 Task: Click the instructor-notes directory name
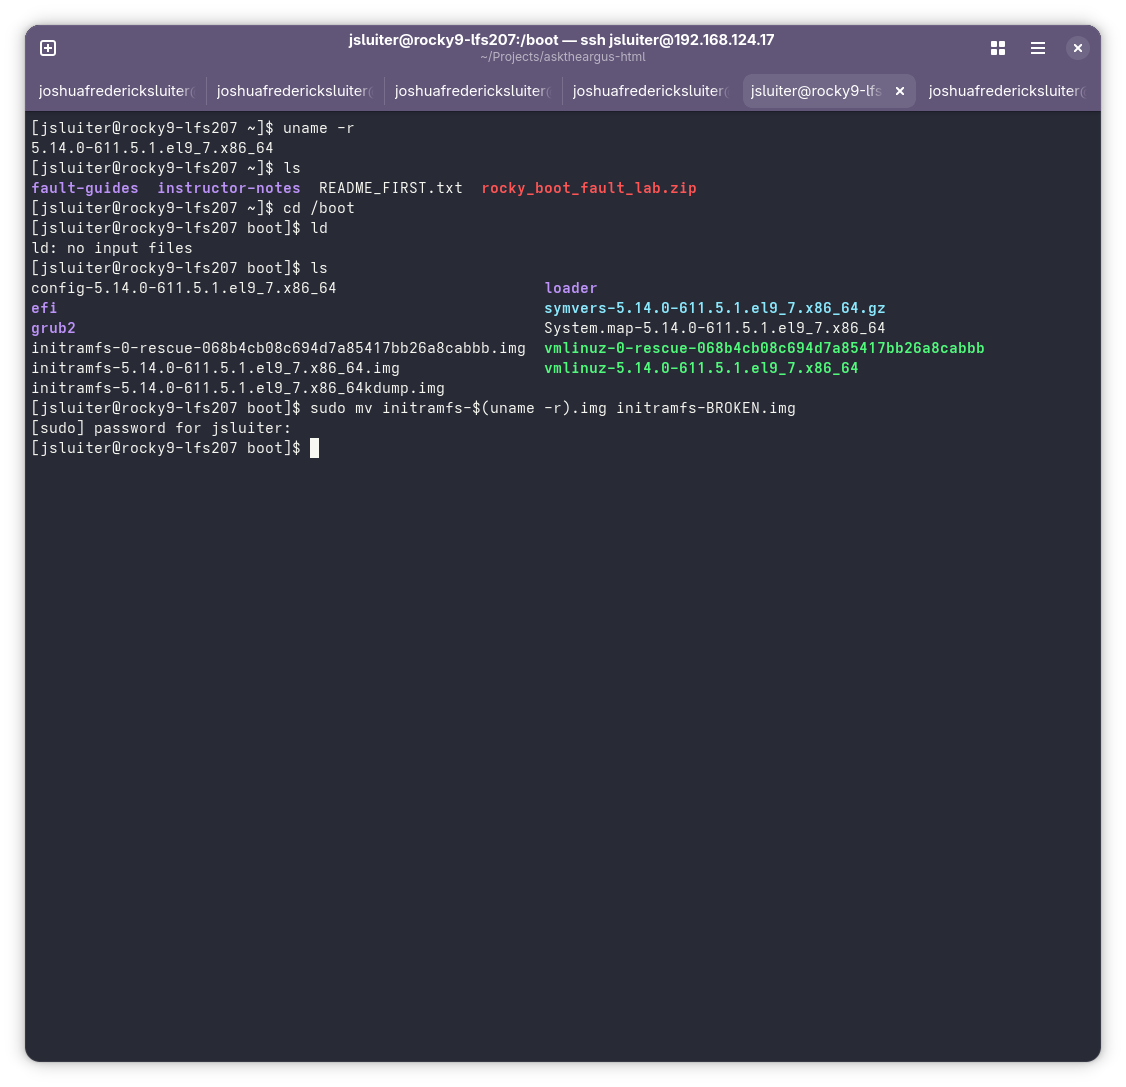[x=229, y=188]
